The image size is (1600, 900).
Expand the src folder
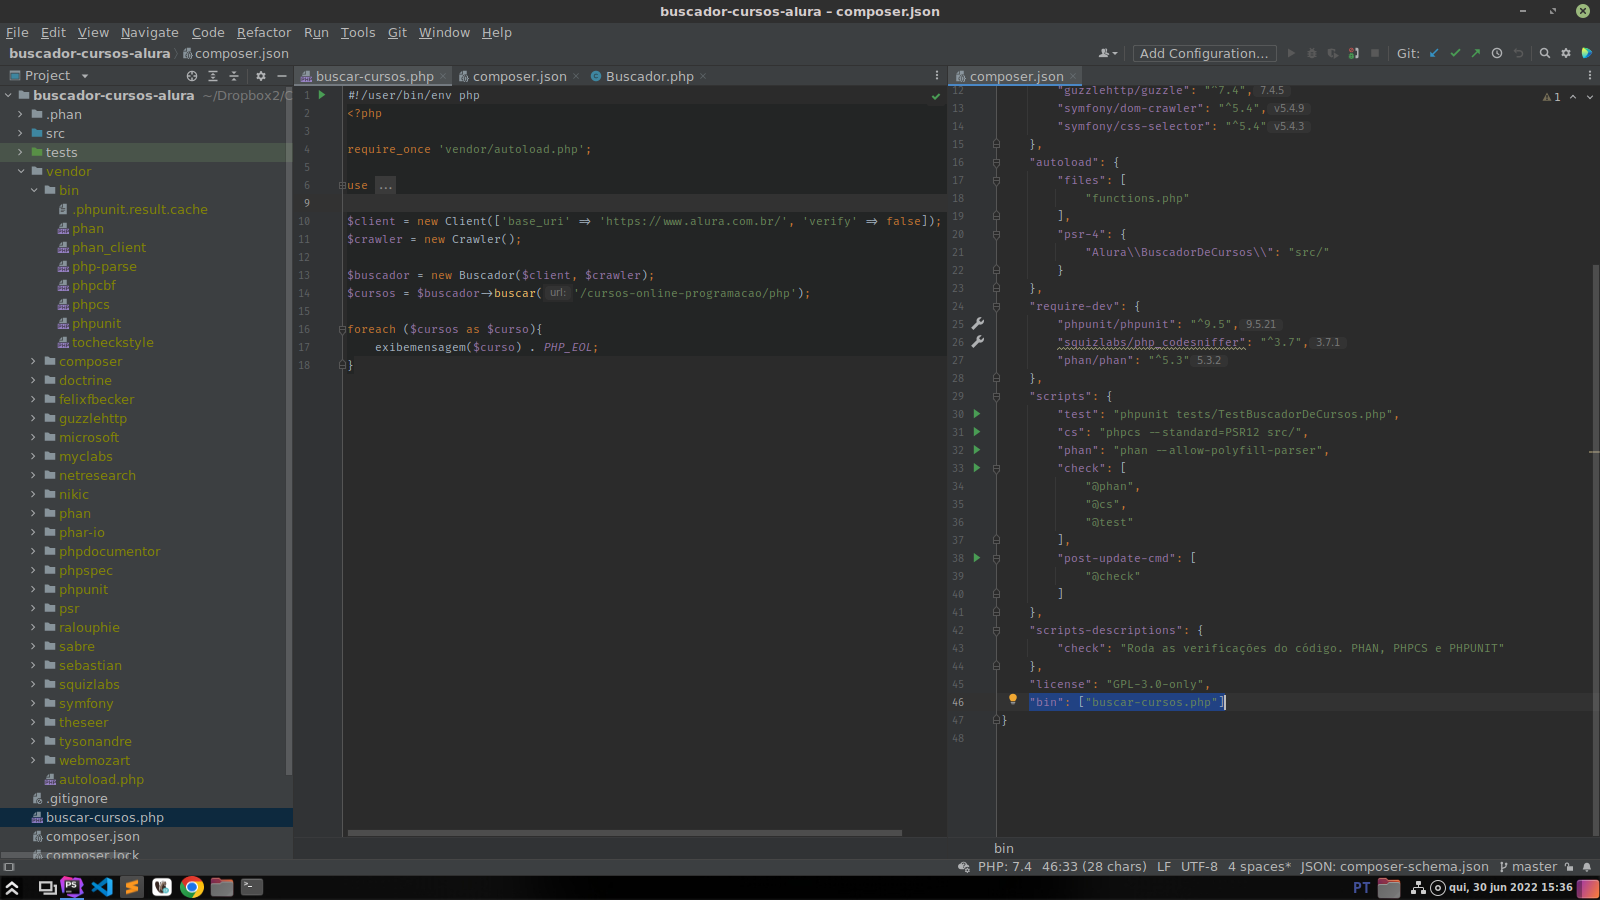click(x=20, y=133)
